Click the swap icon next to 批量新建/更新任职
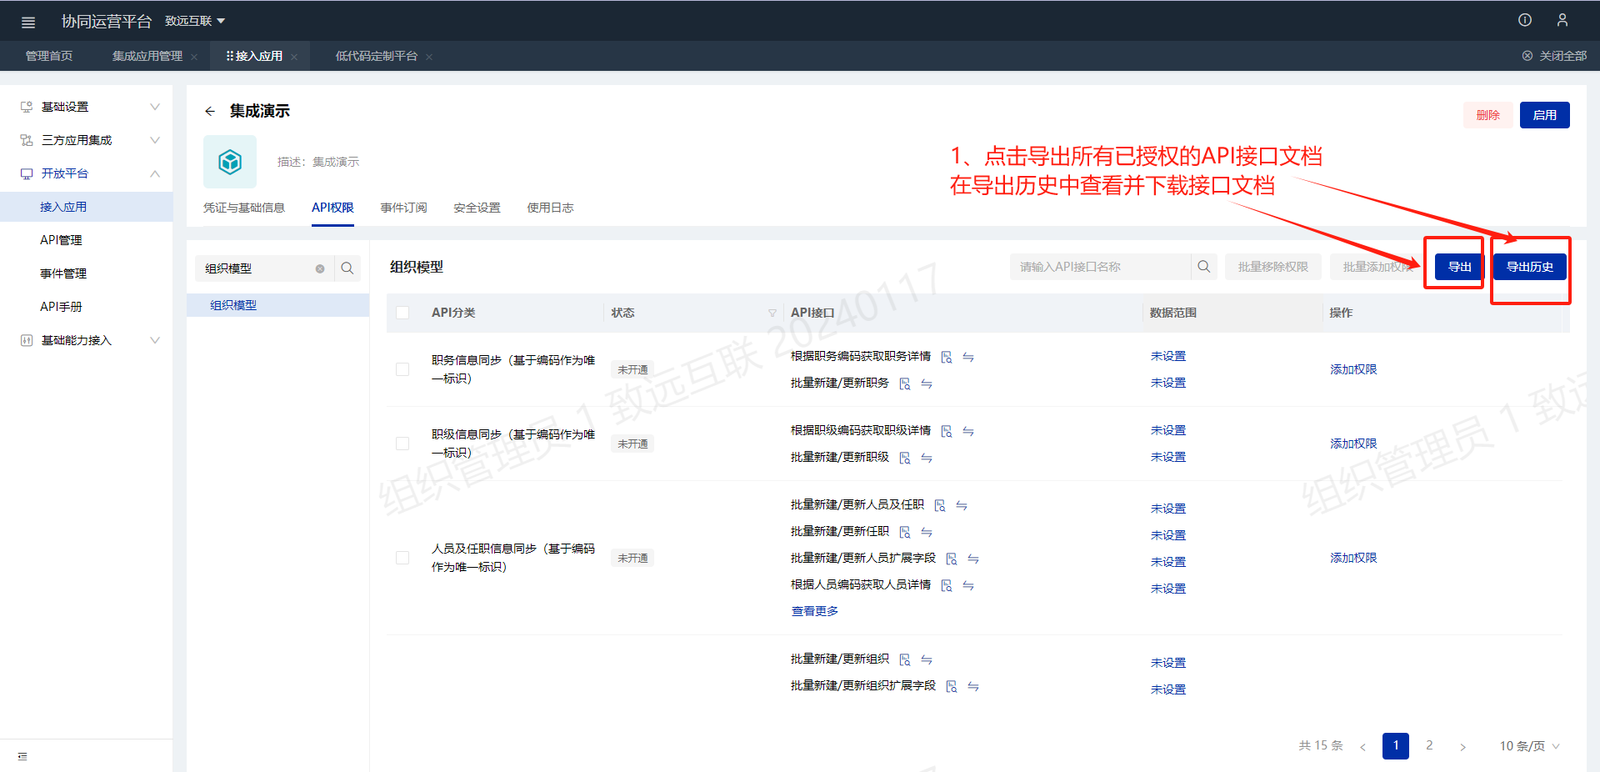This screenshot has width=1600, height=772. tap(927, 532)
